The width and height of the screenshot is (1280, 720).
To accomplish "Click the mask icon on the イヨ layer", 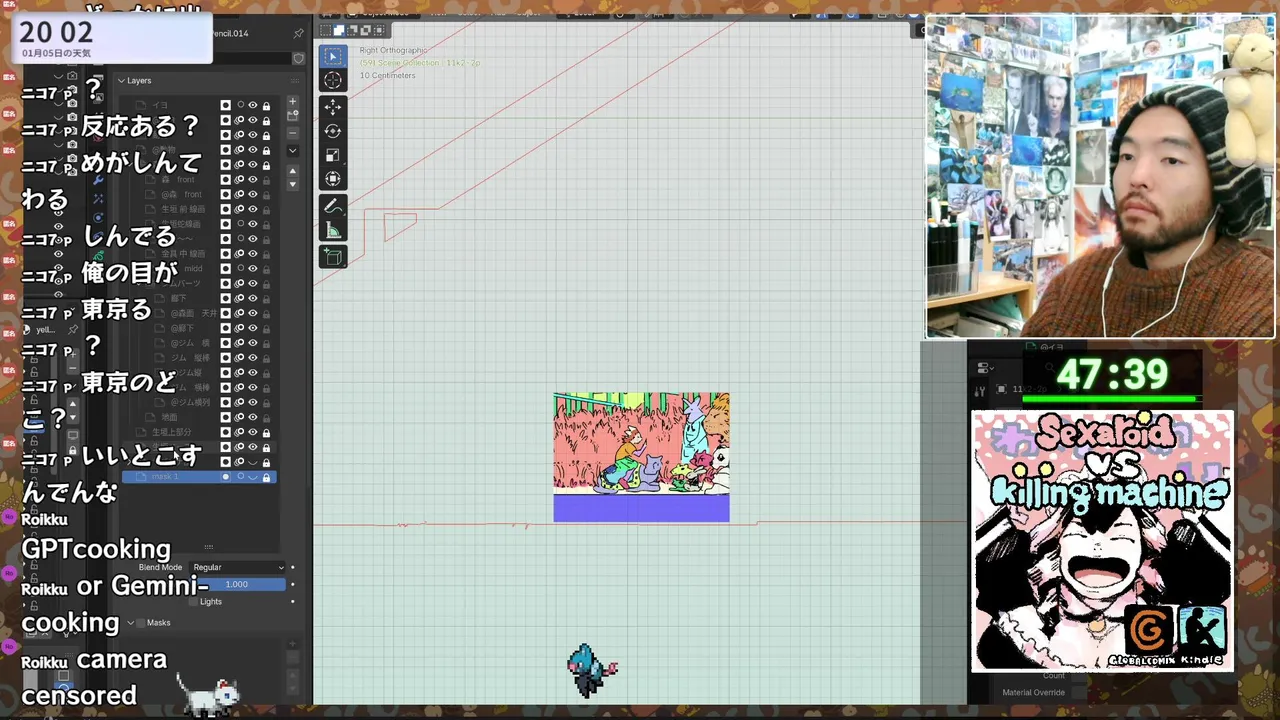I will pyautogui.click(x=226, y=105).
